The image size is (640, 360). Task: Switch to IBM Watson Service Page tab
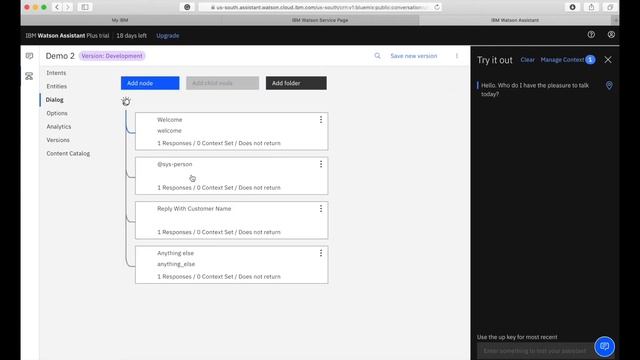(x=320, y=20)
